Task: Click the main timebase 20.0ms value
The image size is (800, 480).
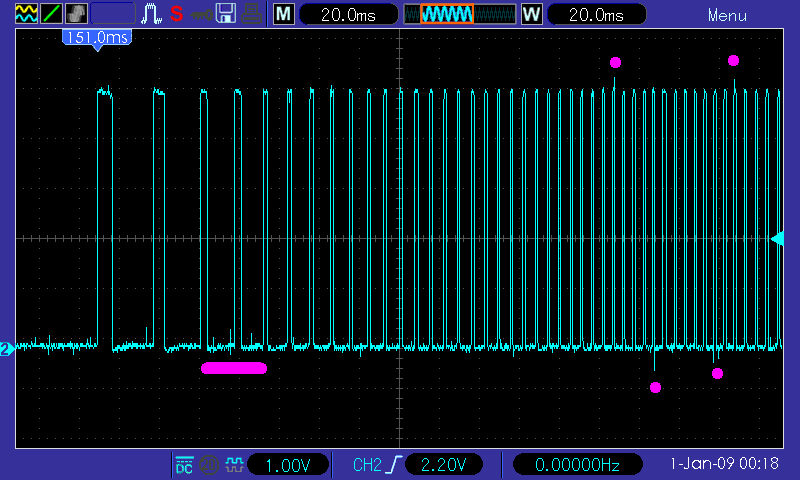Action: click(x=348, y=14)
